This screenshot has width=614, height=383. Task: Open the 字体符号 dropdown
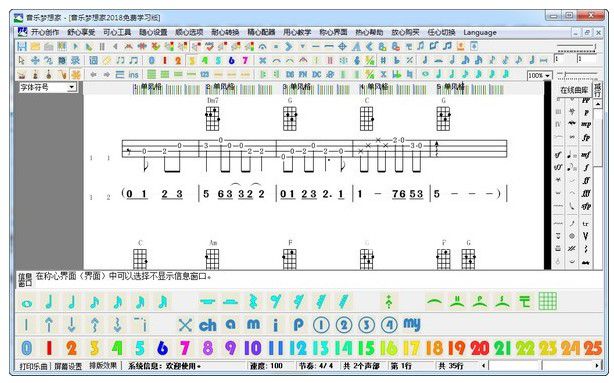(x=48, y=87)
